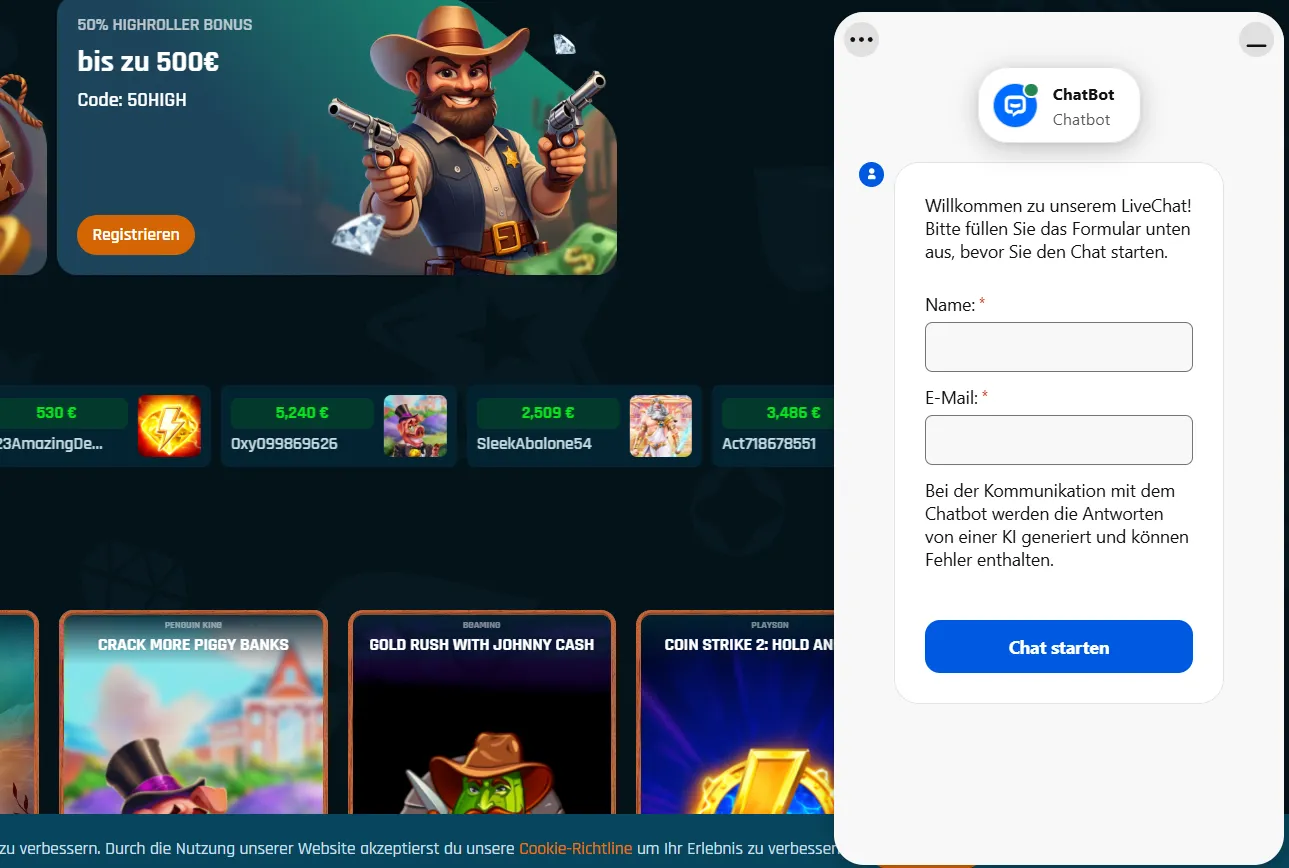
Task: Open the chat options menu (three dots)
Action: pyautogui.click(x=860, y=39)
